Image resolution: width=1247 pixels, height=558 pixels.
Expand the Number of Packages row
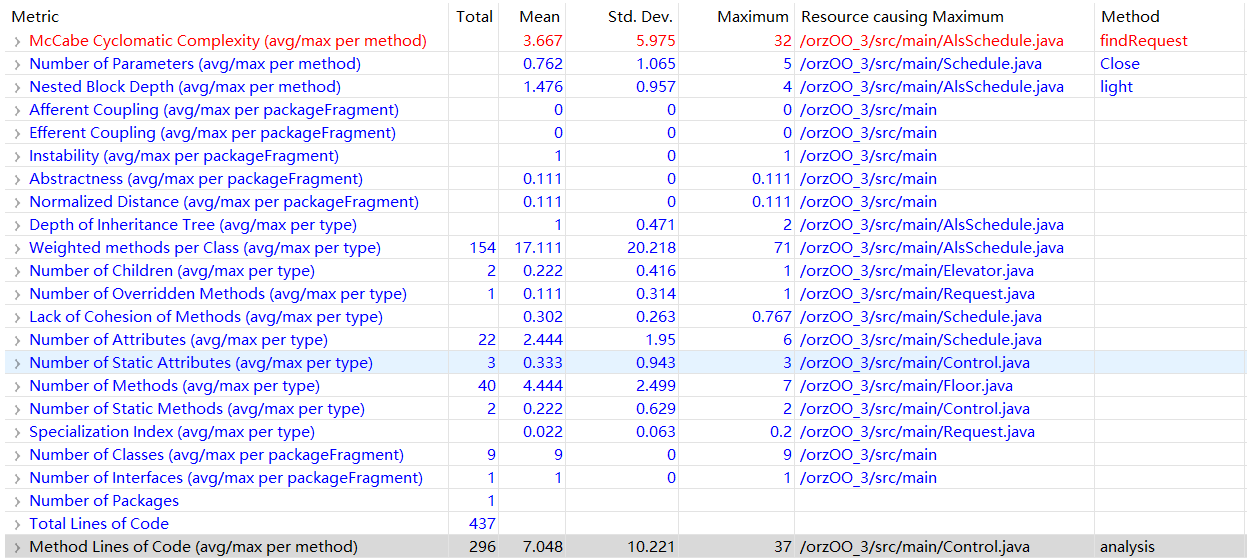17,501
